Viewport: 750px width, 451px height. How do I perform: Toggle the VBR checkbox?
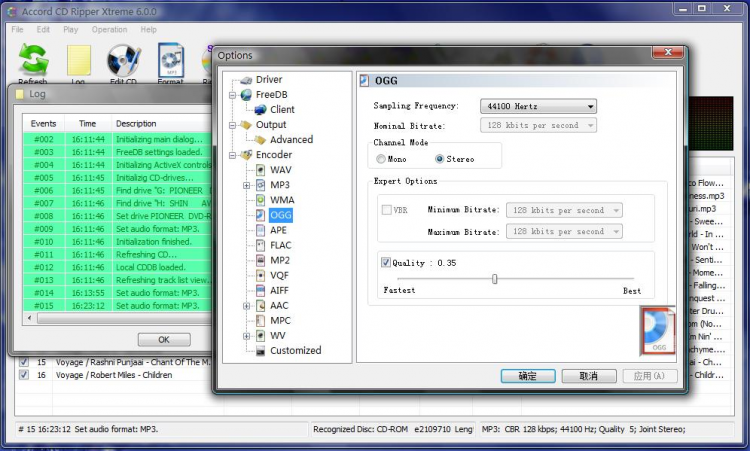pos(386,210)
